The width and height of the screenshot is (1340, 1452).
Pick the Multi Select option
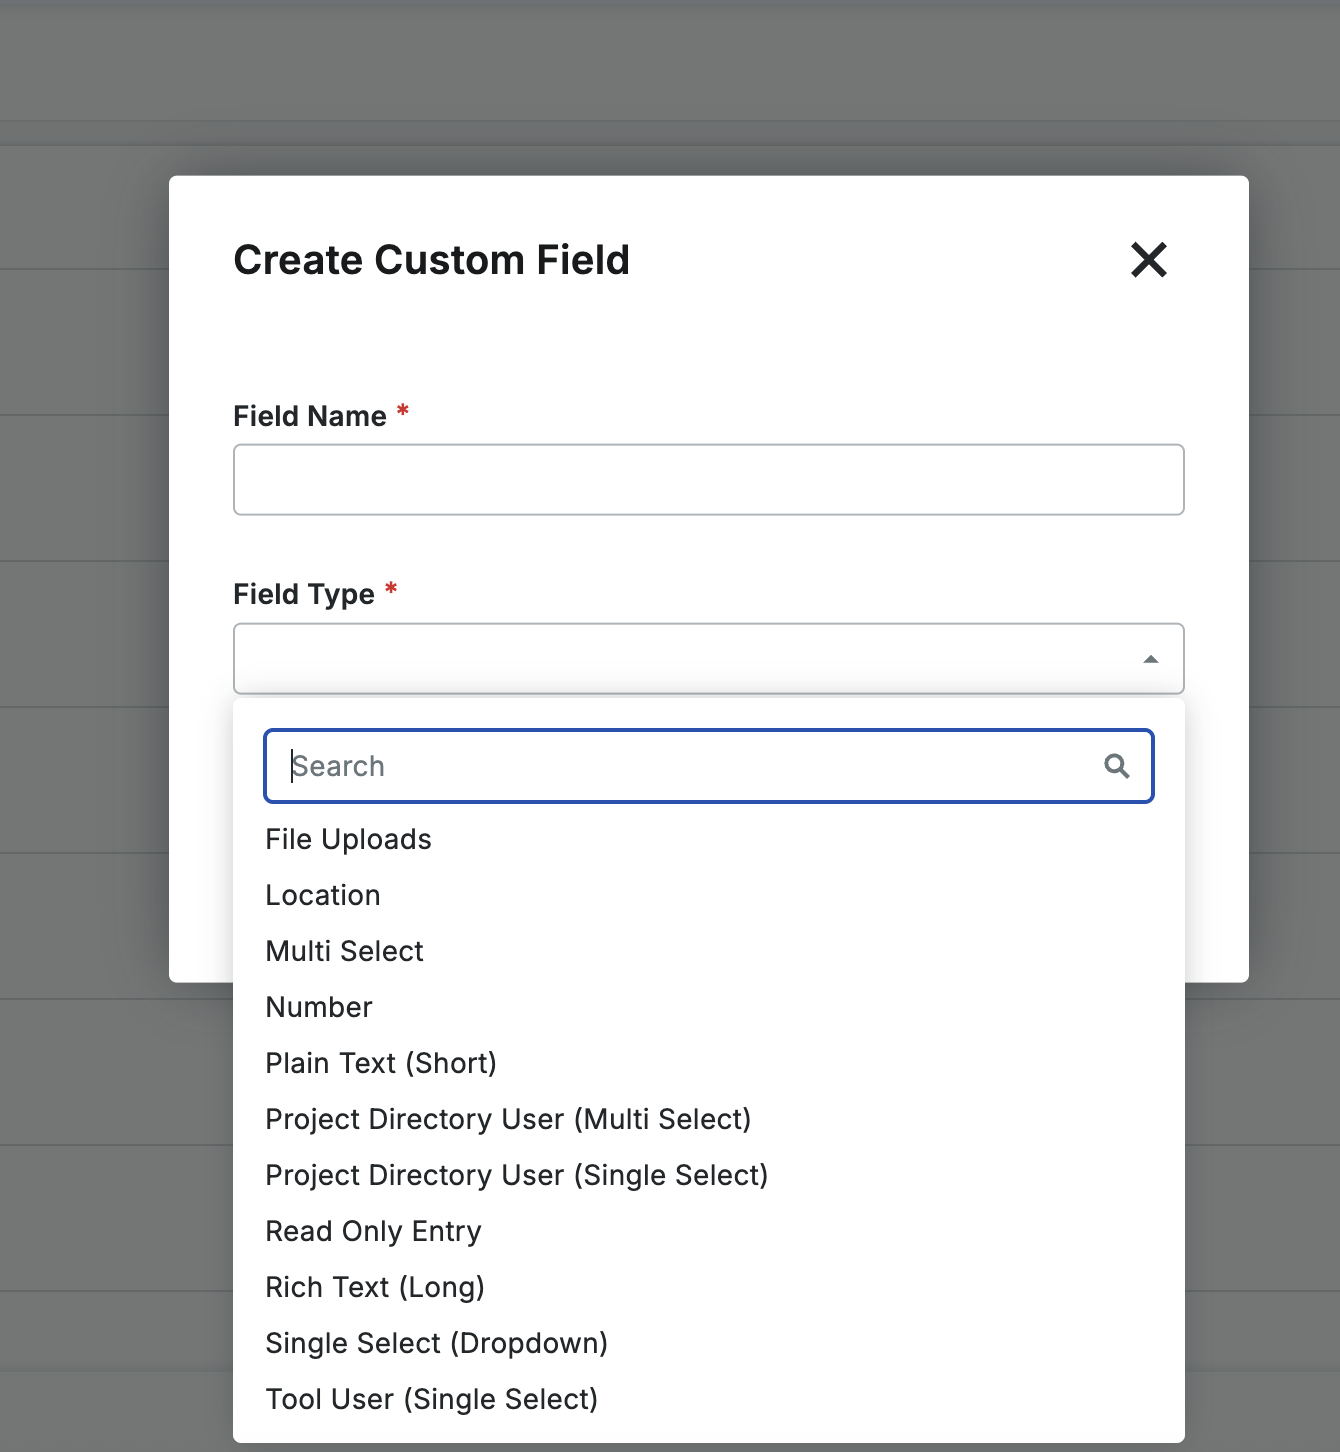344,951
